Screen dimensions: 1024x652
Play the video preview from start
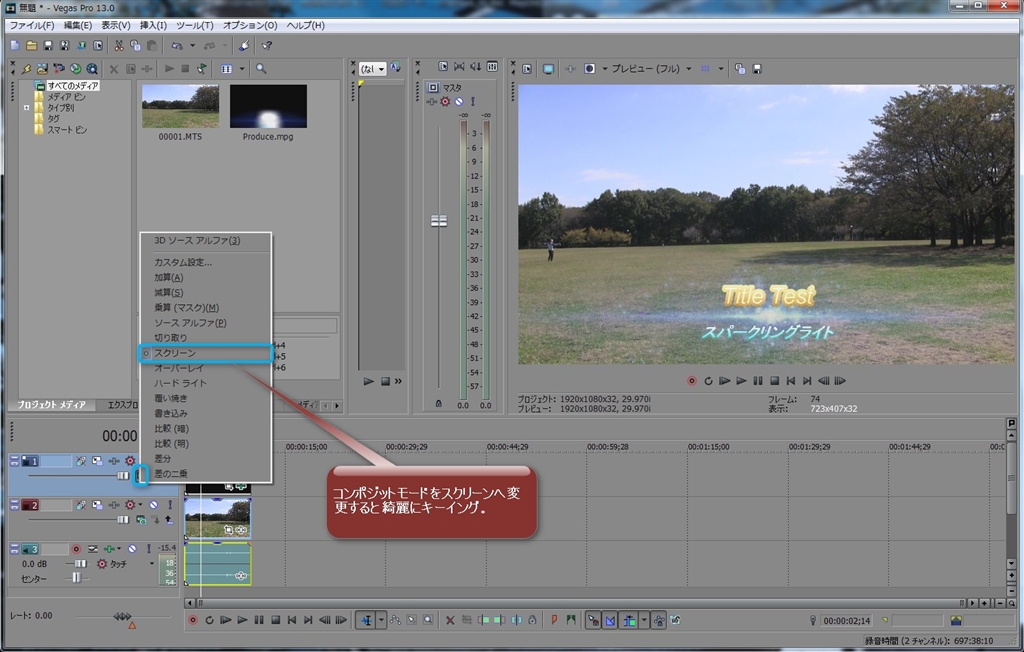(x=724, y=381)
